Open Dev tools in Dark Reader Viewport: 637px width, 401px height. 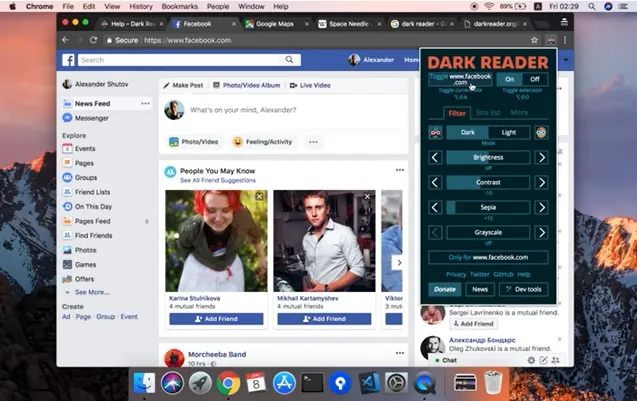click(523, 289)
